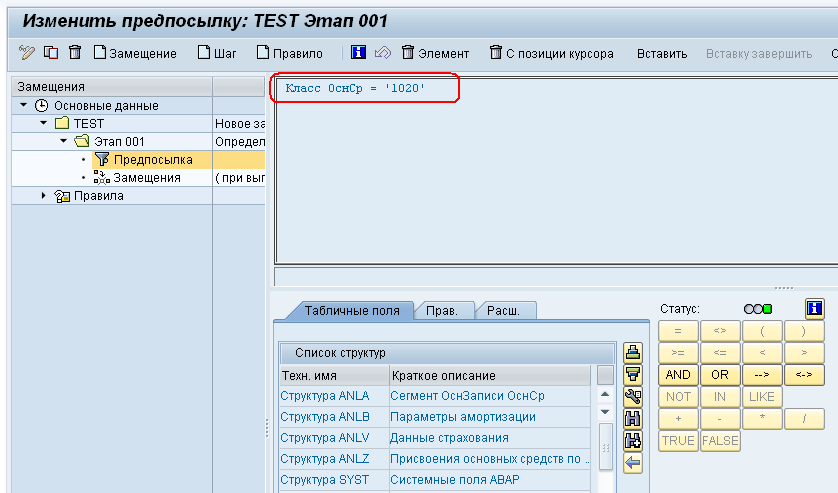
Task: Click the <> not-equal operator button
Action: pos(720,331)
